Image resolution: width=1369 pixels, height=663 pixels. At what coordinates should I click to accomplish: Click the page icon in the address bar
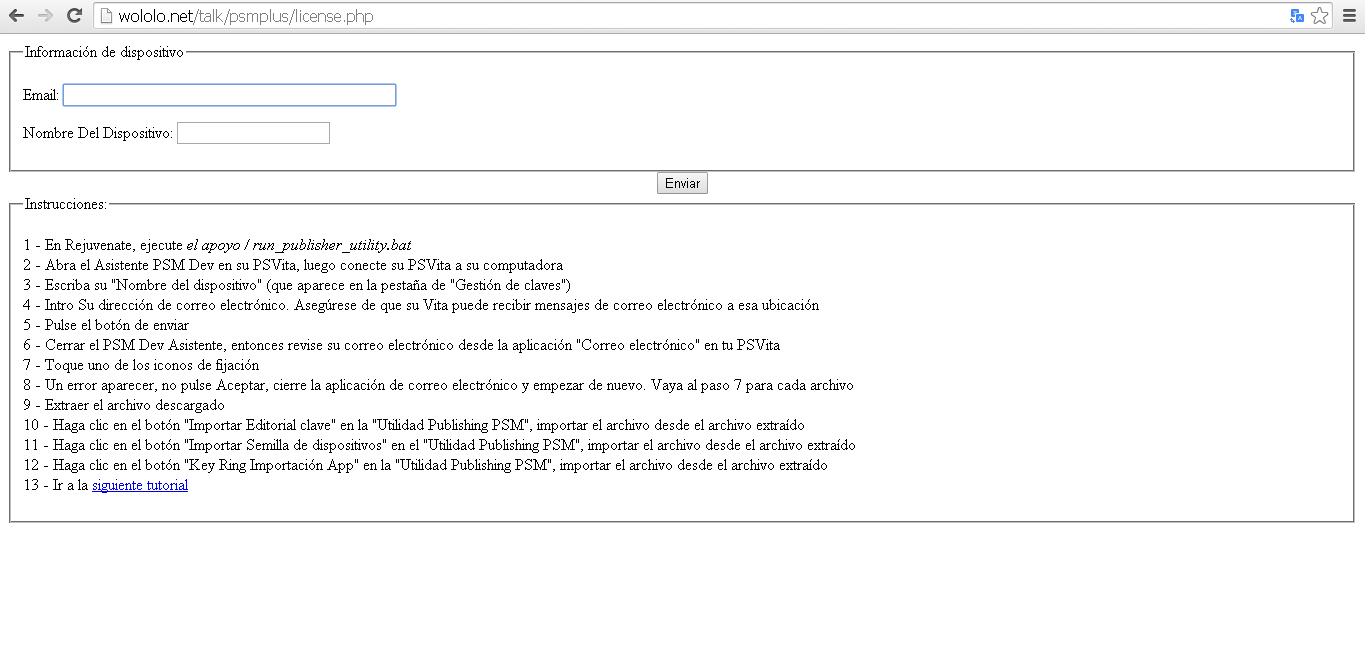click(106, 16)
